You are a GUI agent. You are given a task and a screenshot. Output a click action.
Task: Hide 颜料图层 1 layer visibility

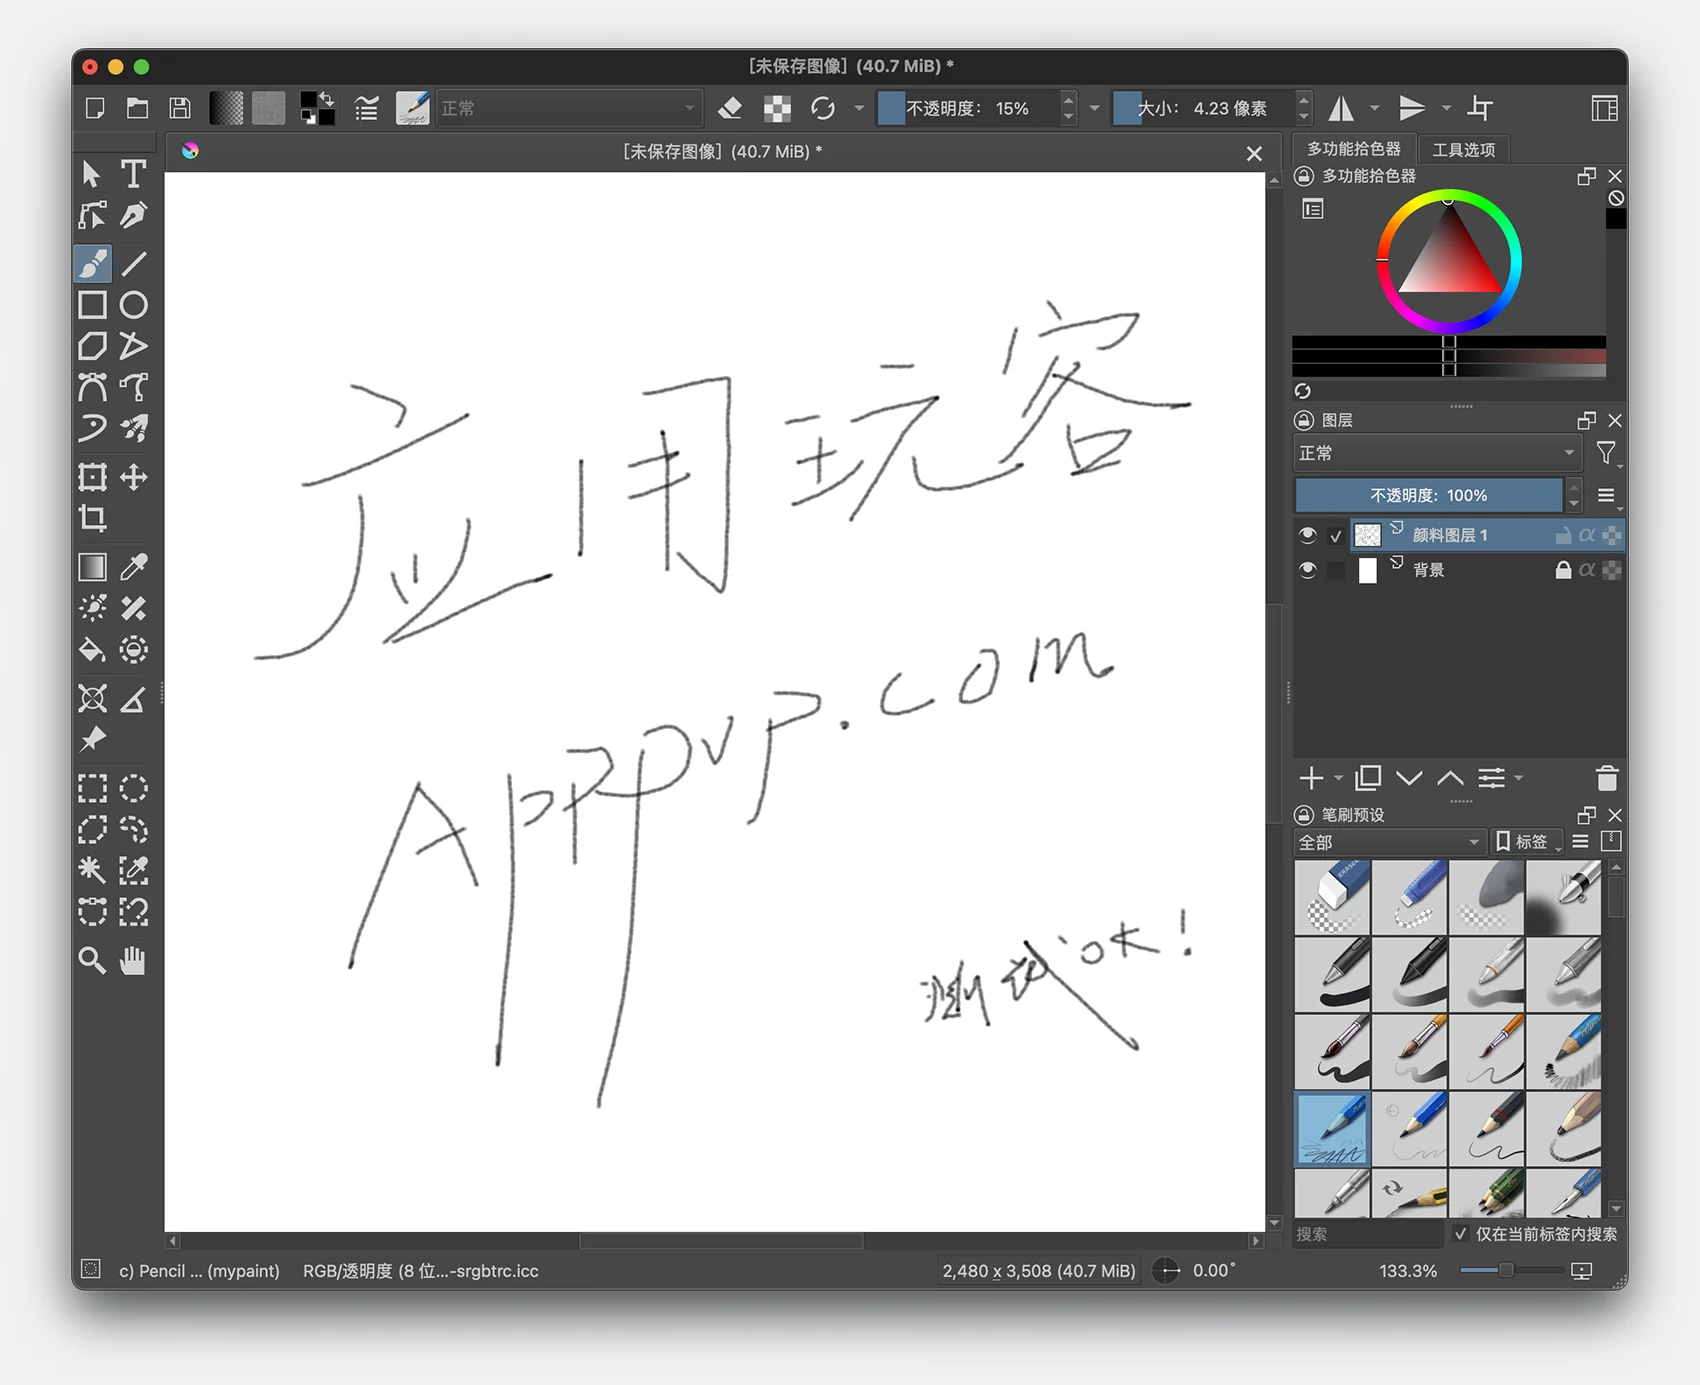(1307, 535)
